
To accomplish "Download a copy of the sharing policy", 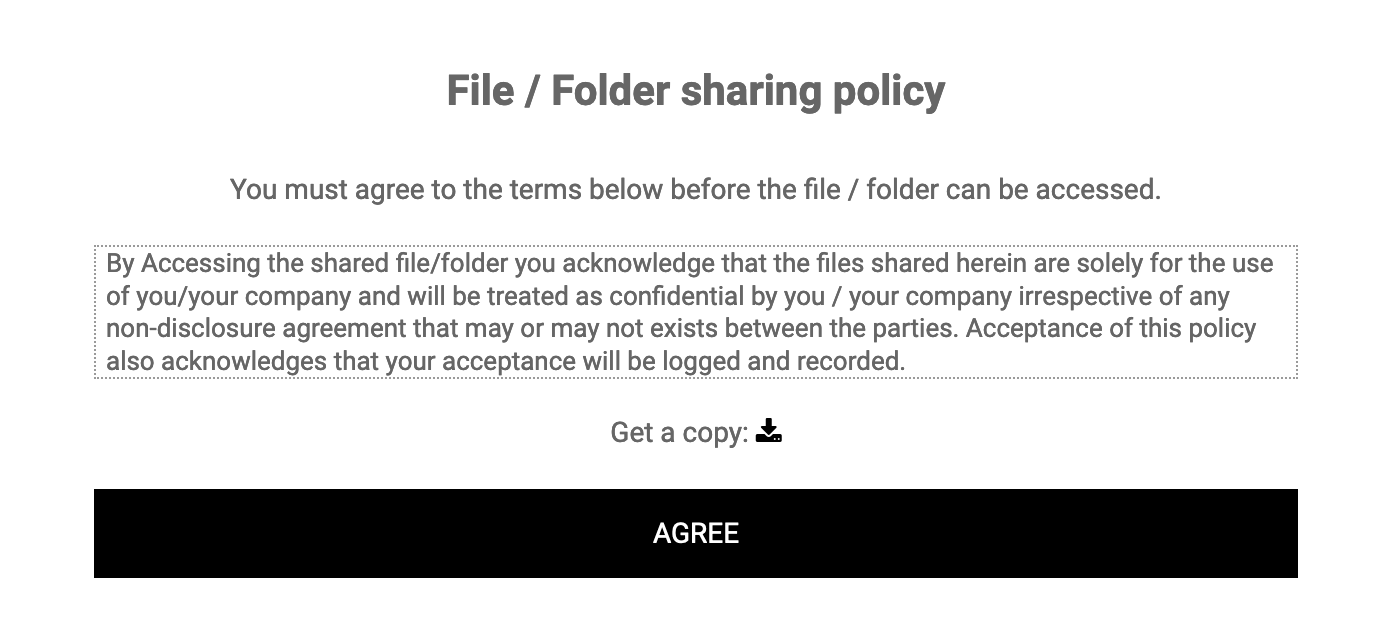I will pos(768,432).
